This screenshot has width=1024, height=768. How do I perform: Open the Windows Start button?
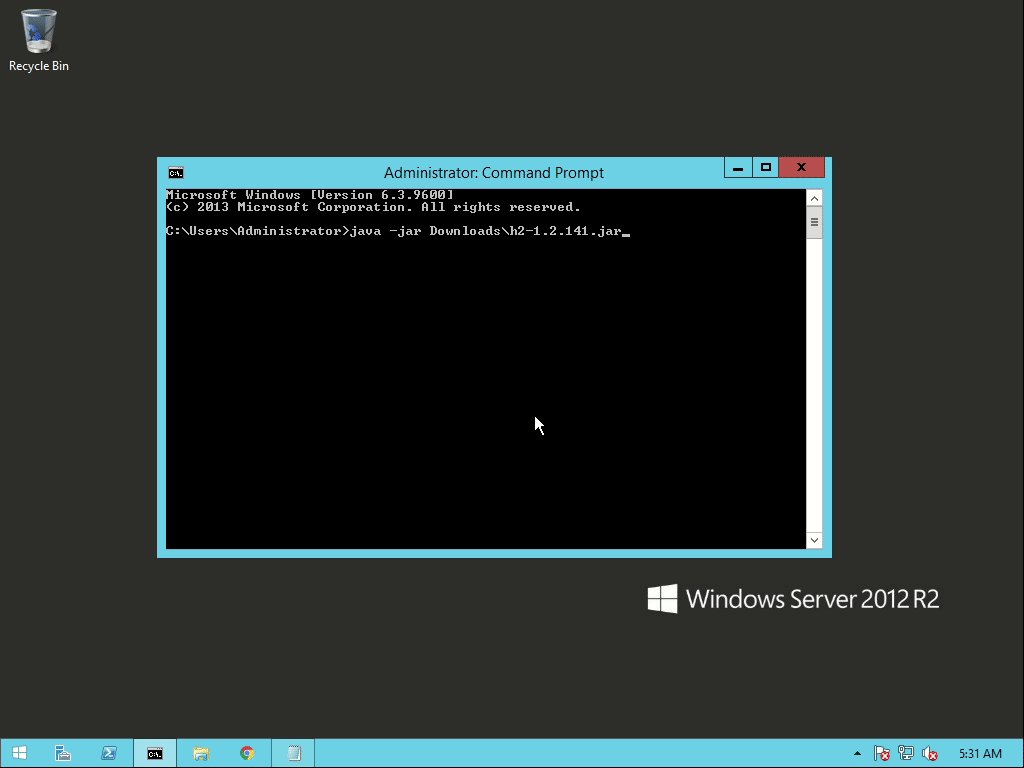click(19, 753)
